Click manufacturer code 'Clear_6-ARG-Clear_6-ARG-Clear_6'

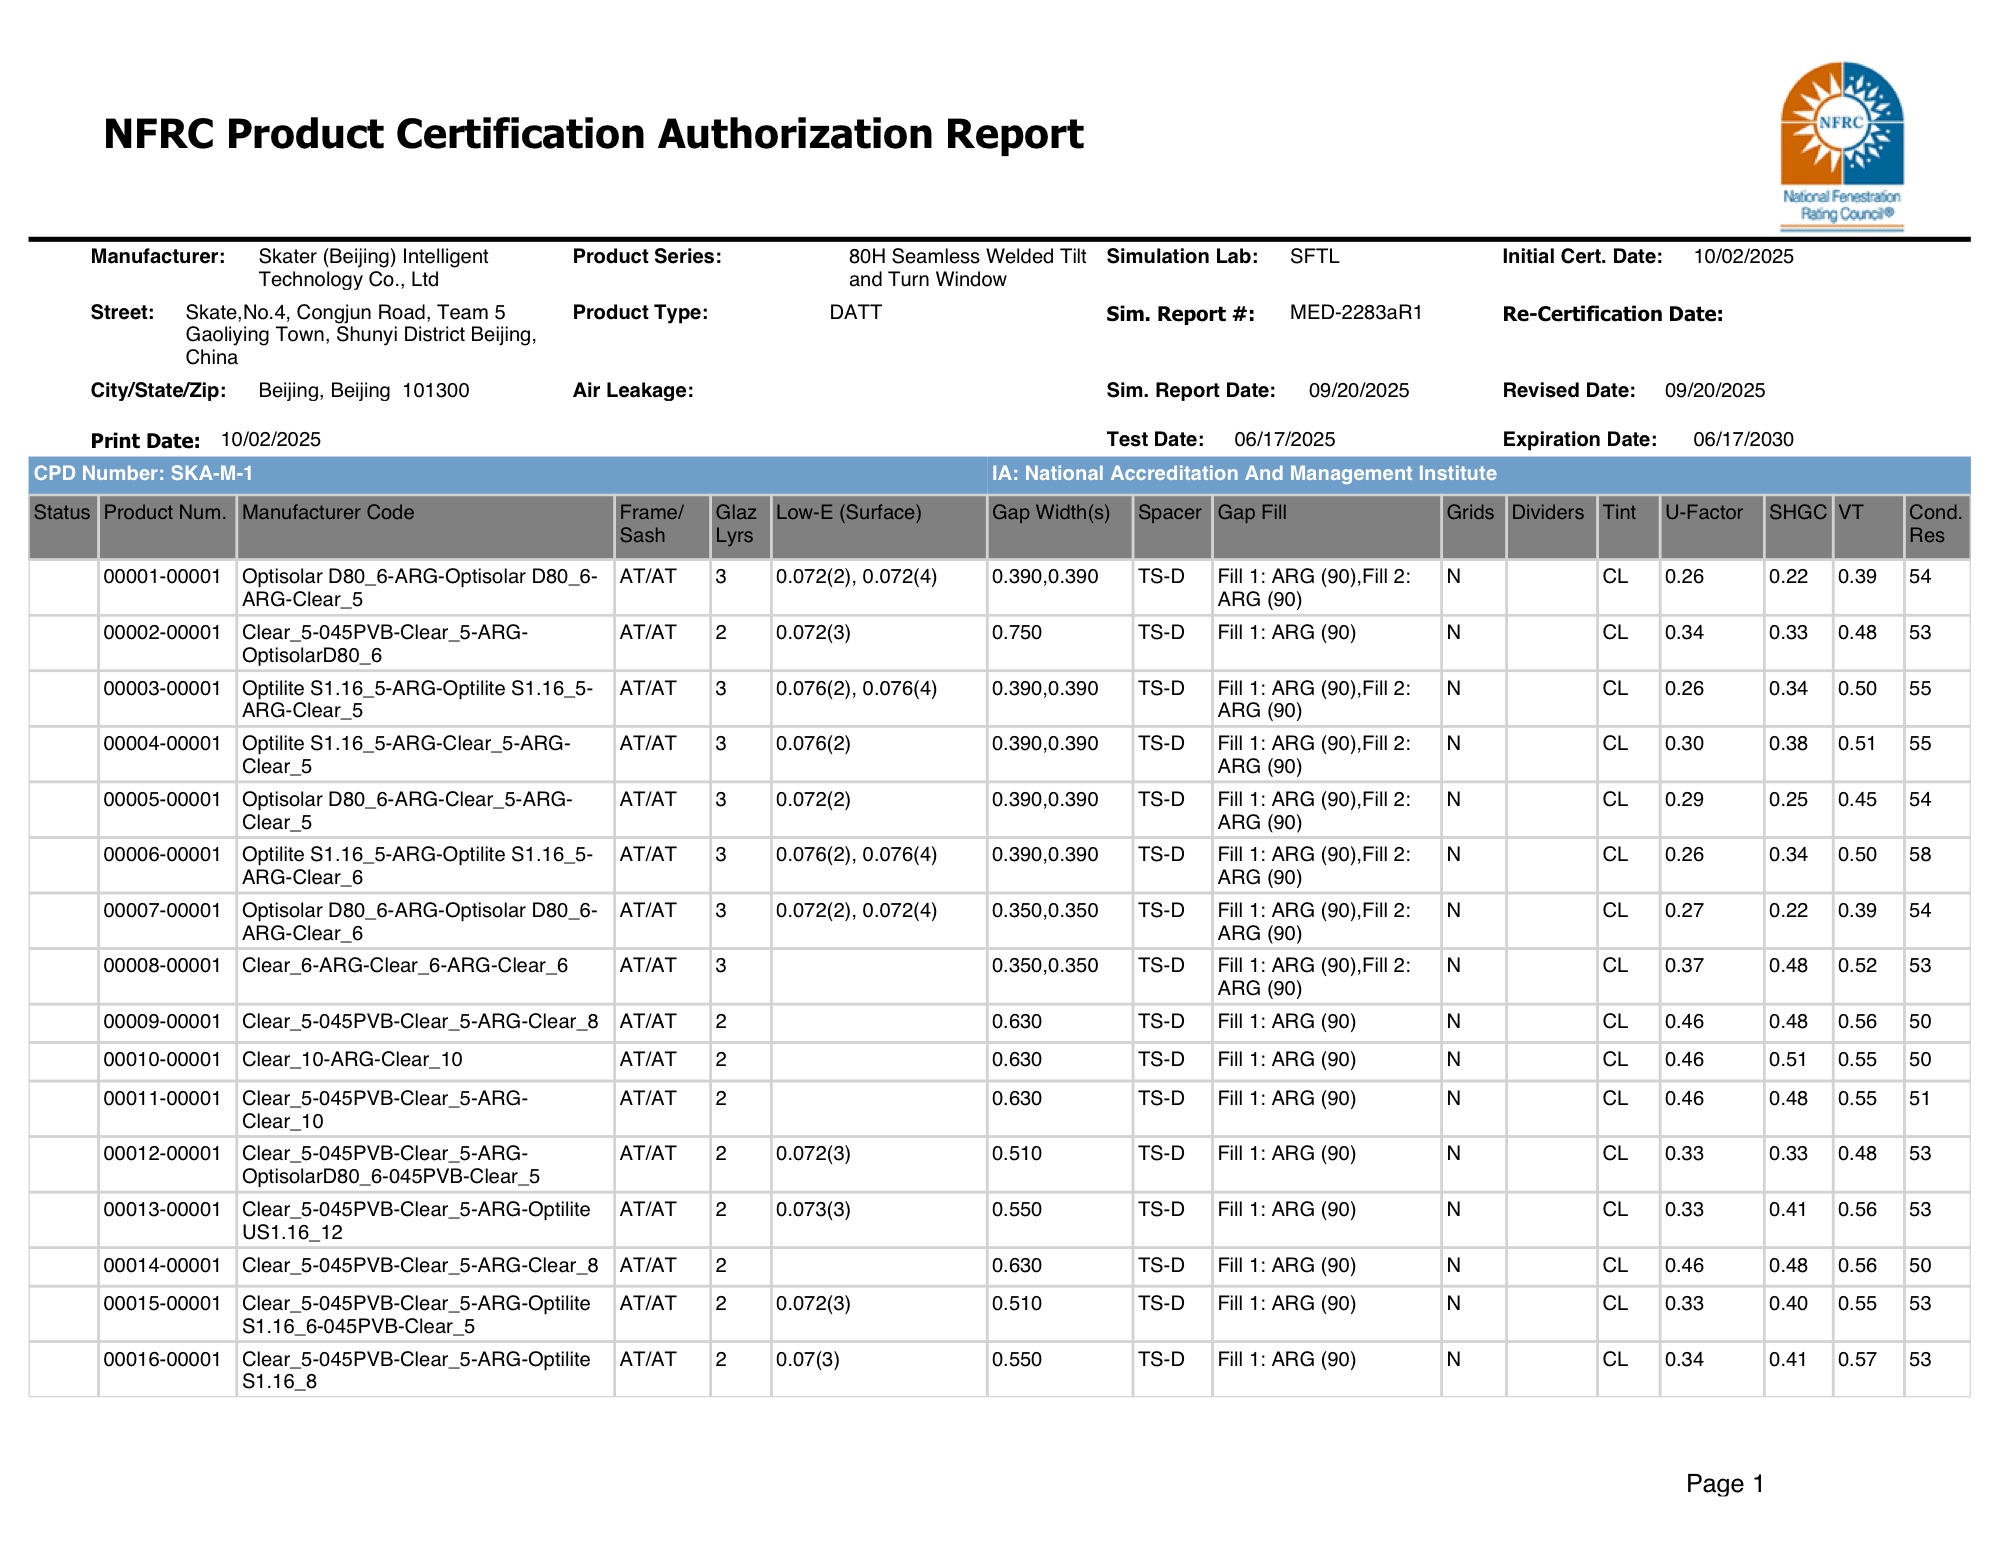pos(405,966)
